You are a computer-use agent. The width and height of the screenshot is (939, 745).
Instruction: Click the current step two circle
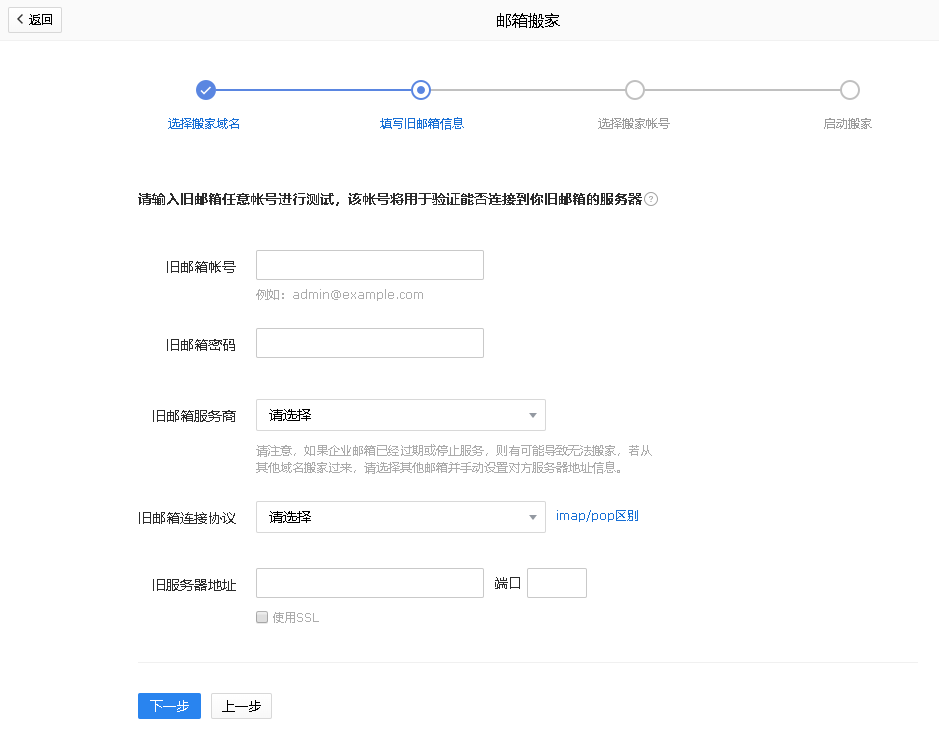[421, 90]
